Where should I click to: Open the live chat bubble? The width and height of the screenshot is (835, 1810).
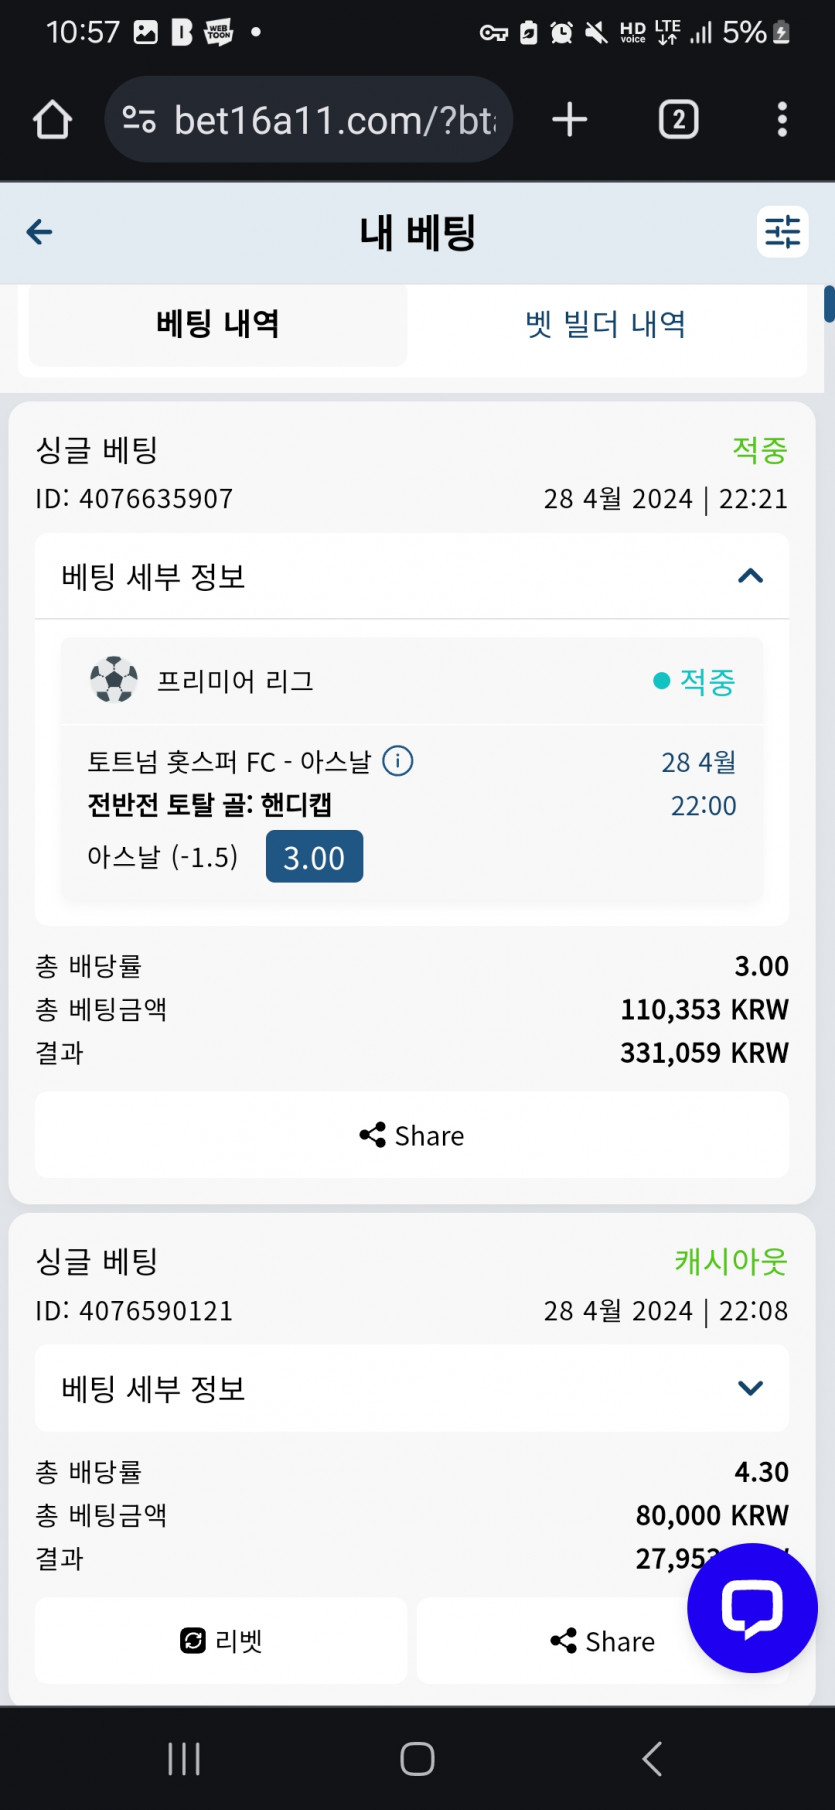click(752, 1607)
